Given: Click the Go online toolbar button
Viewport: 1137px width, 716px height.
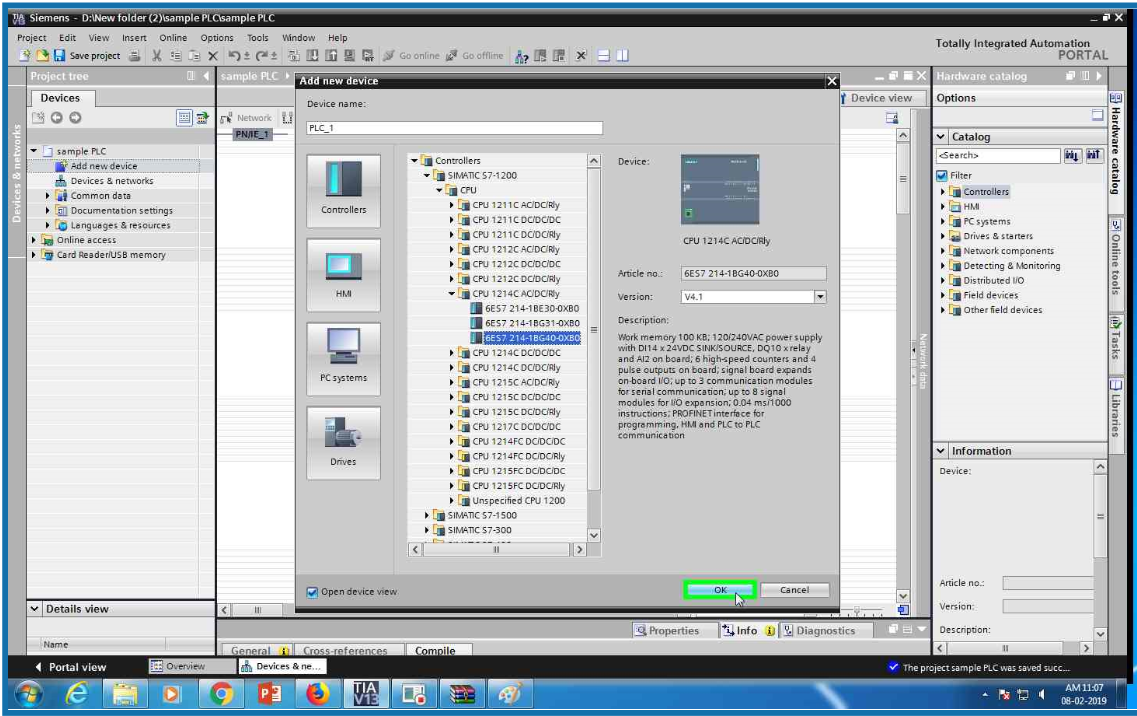Looking at the screenshot, I should [411, 55].
